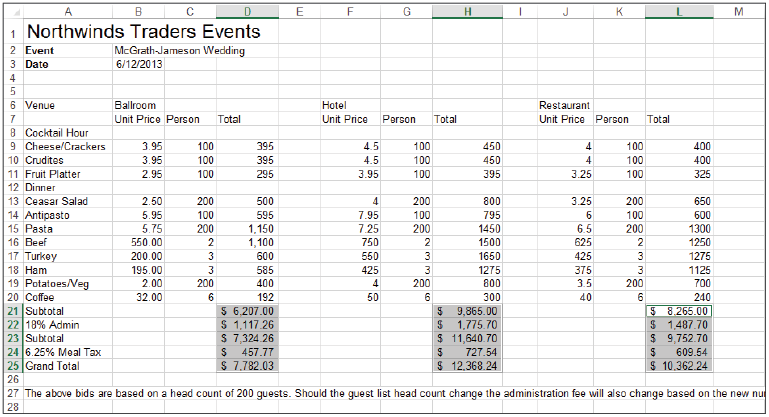Click the column L header
The image size is (769, 417).
[x=681, y=11]
